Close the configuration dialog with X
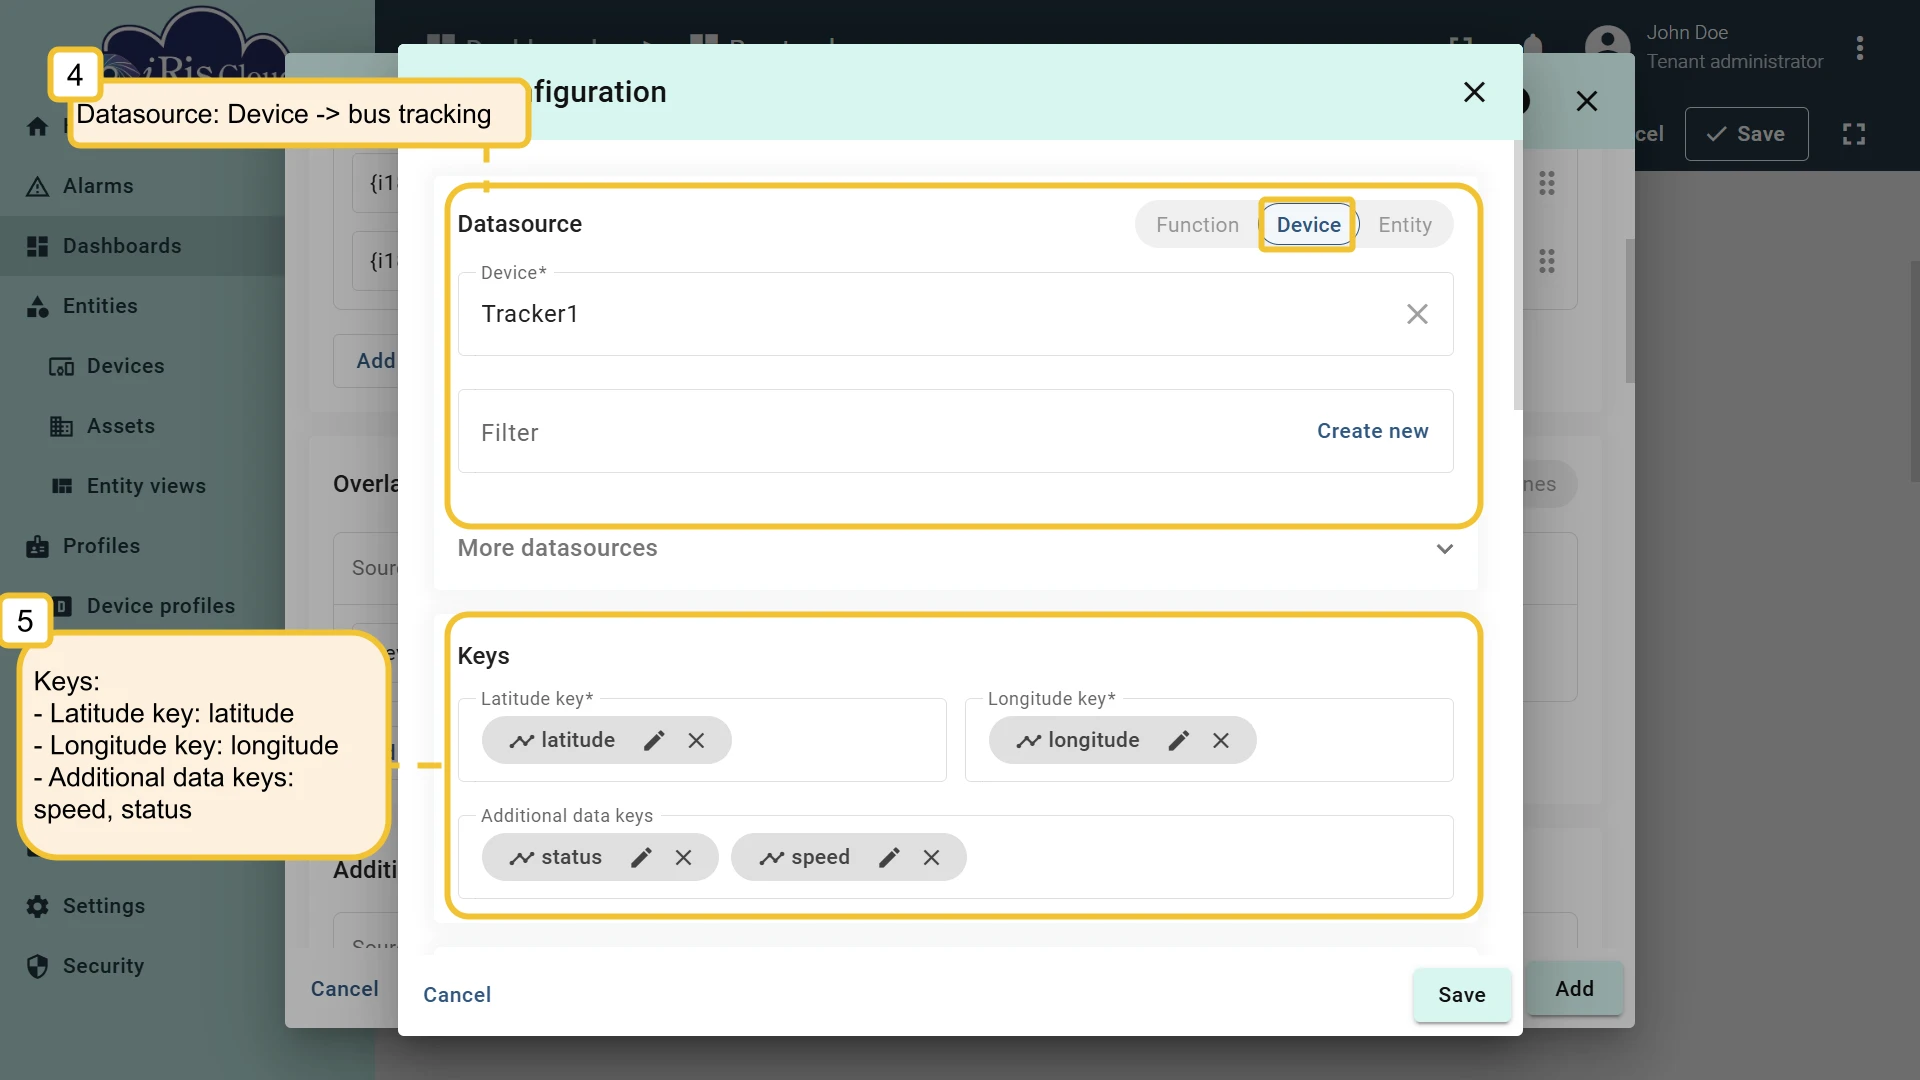1920x1080 pixels. point(1474,92)
